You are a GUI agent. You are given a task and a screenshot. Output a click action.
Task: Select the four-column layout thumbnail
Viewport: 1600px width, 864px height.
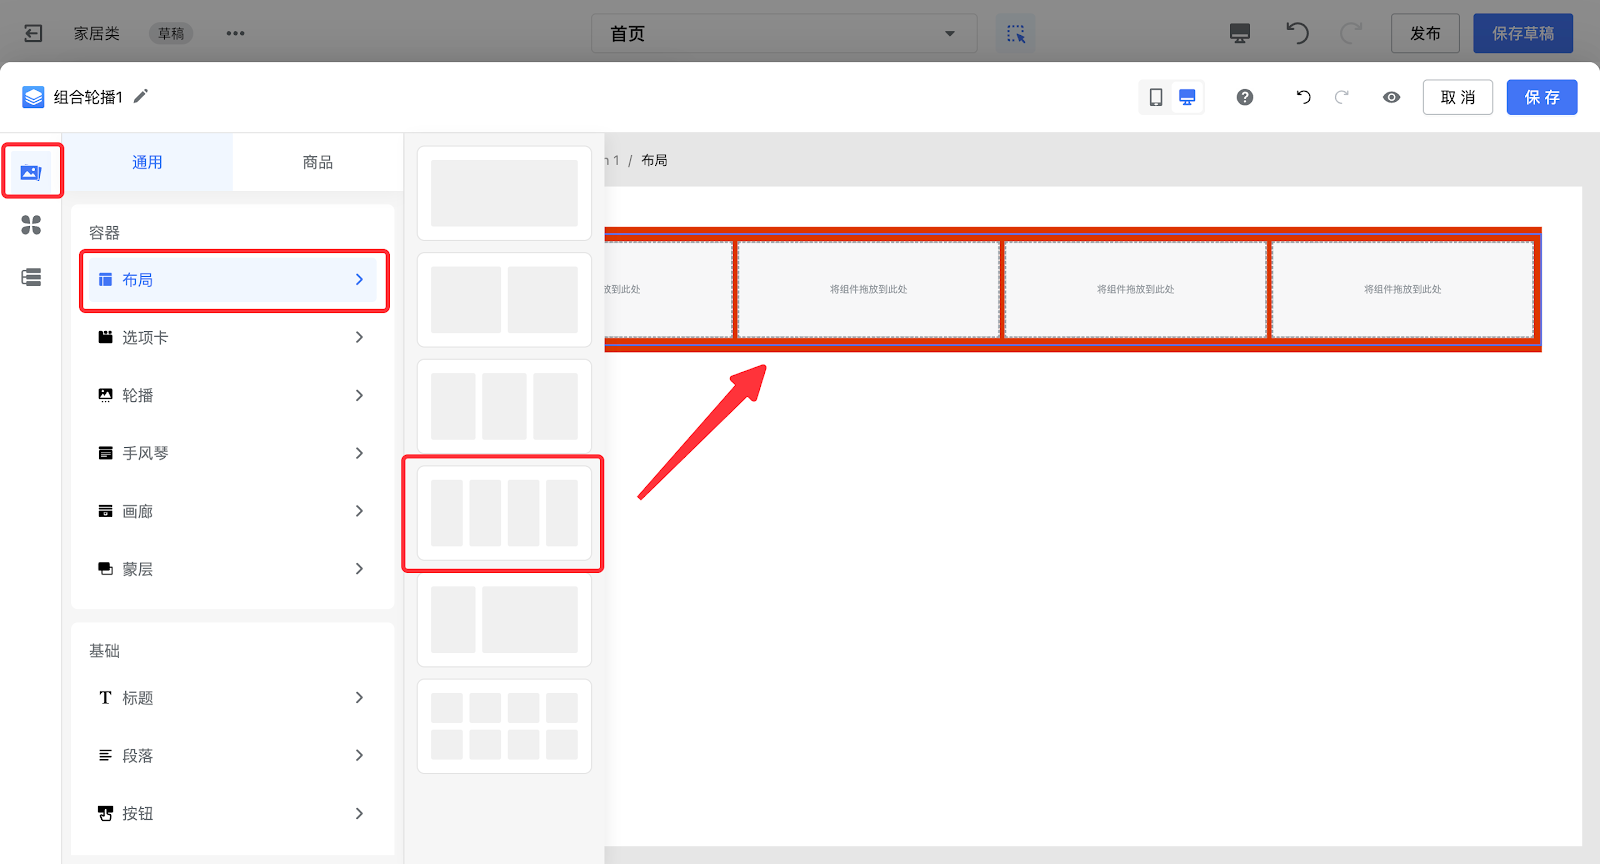tap(504, 513)
